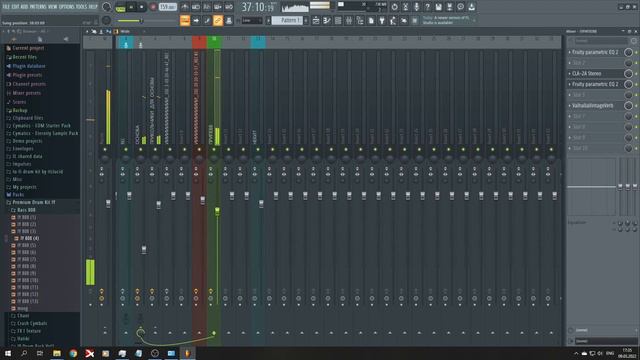Open first Fruity parametric EQ 2 slot
The width and height of the screenshot is (640, 360).
pos(596,52)
